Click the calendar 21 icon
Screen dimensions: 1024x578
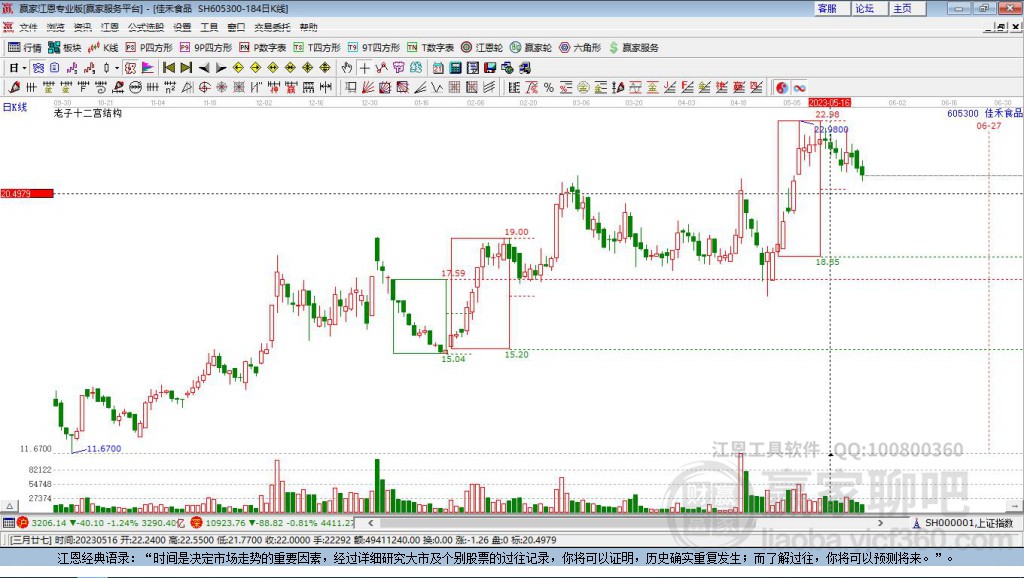[x=438, y=68]
